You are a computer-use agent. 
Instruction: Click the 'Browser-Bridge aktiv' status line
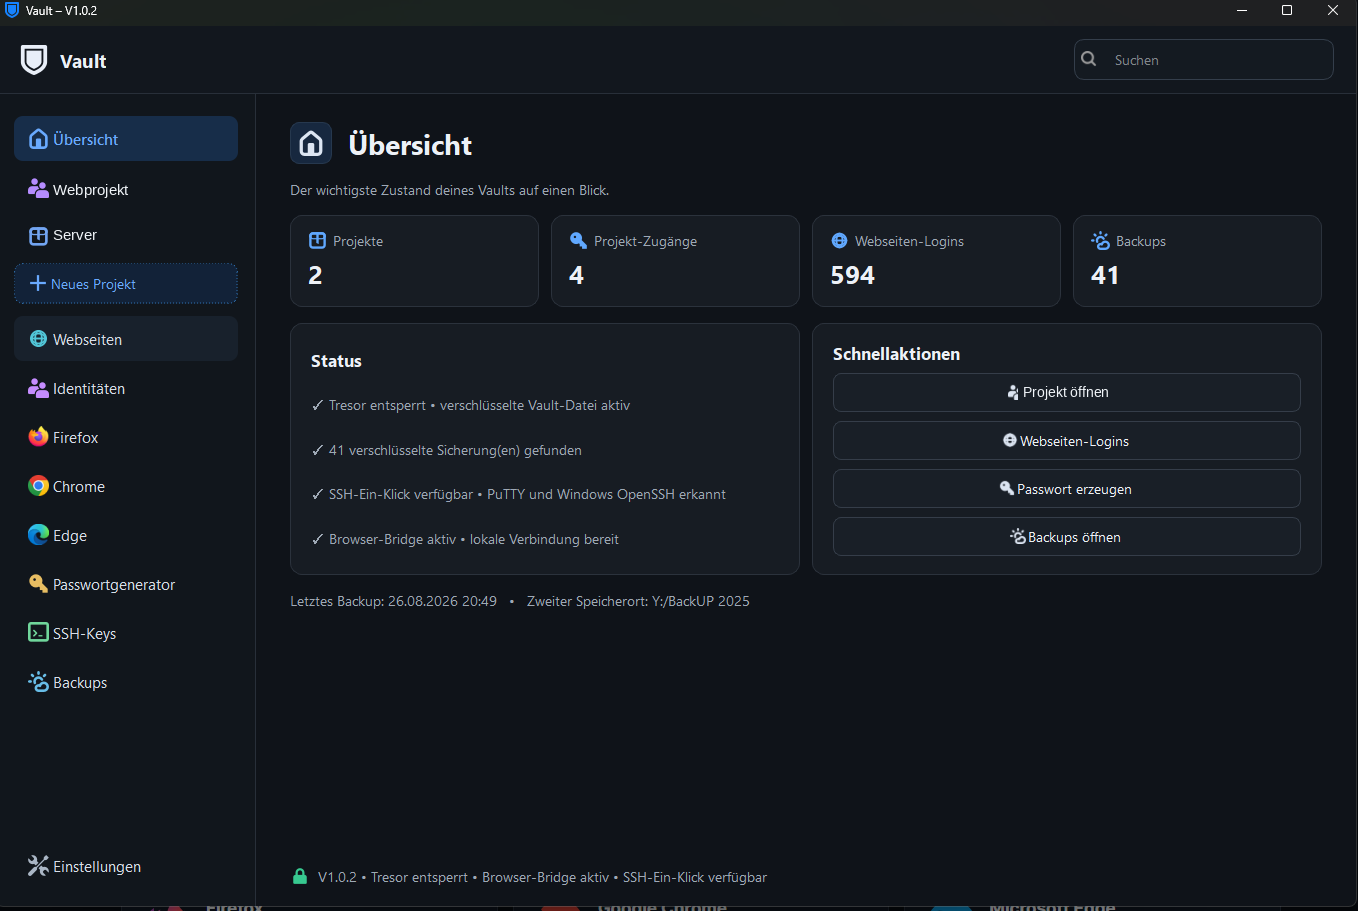[465, 539]
